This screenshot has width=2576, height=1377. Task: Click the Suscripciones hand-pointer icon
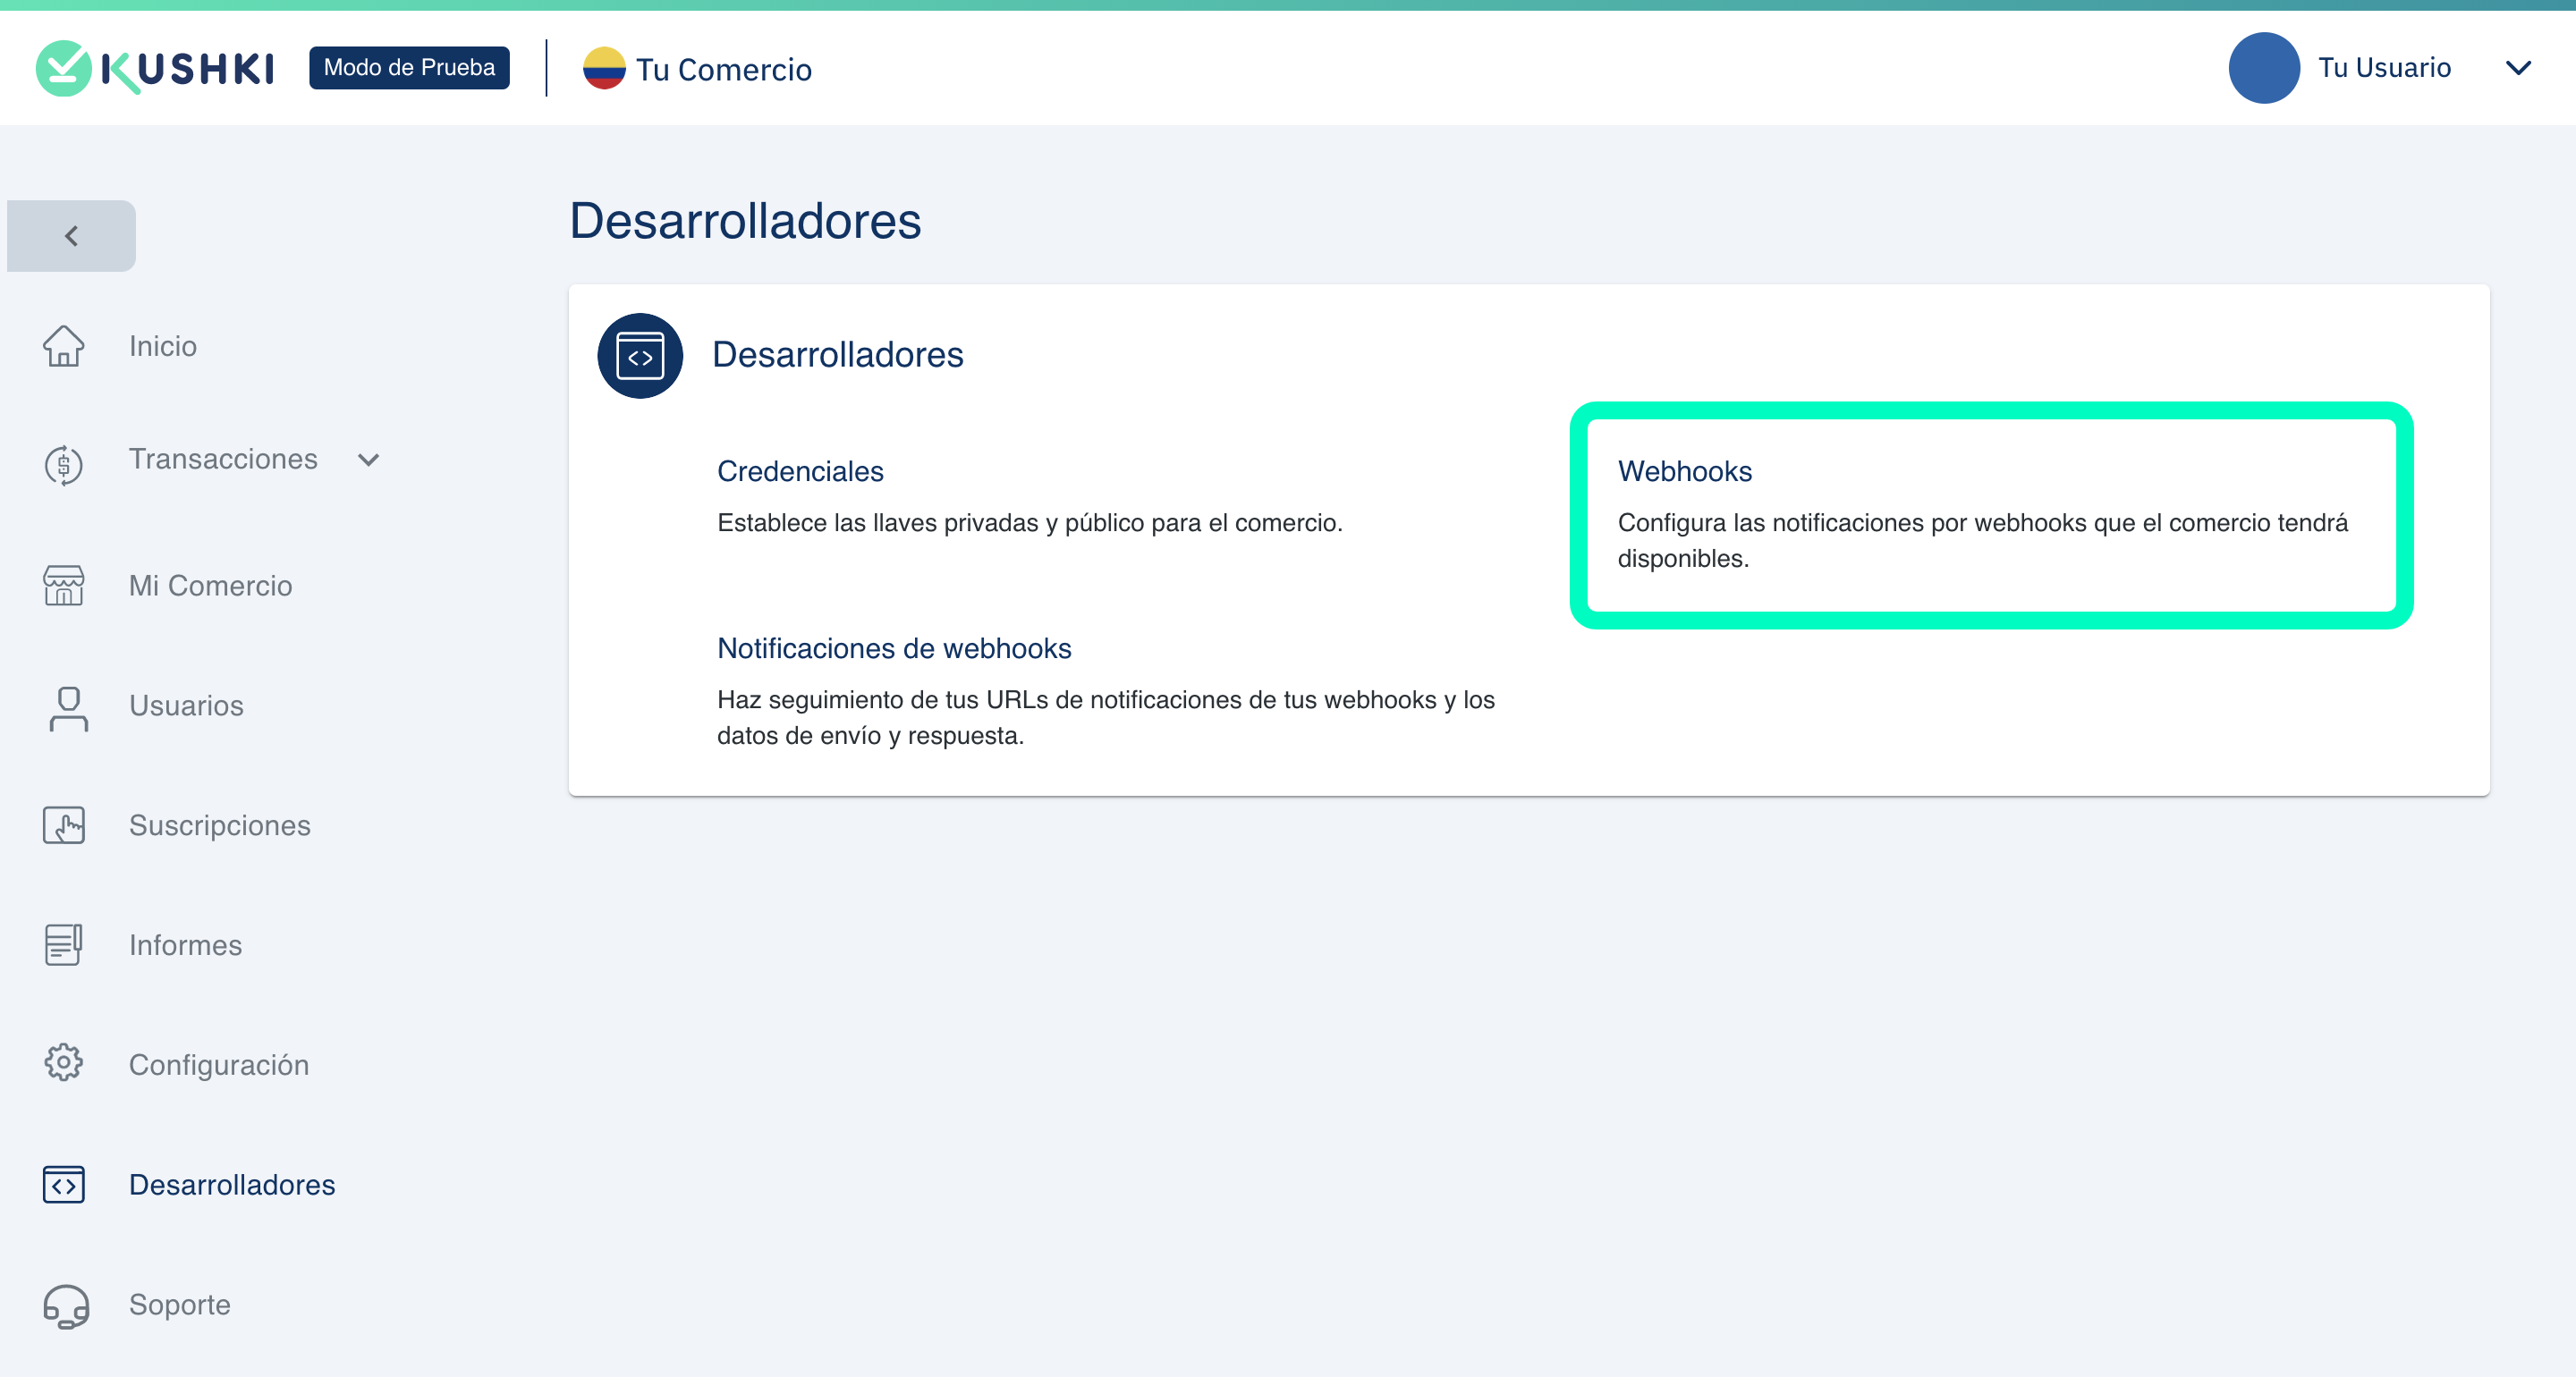tap(63, 826)
